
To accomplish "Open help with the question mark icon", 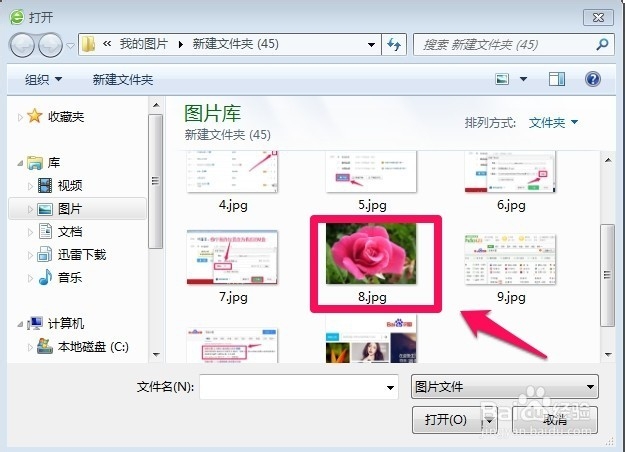I will tap(593, 79).
